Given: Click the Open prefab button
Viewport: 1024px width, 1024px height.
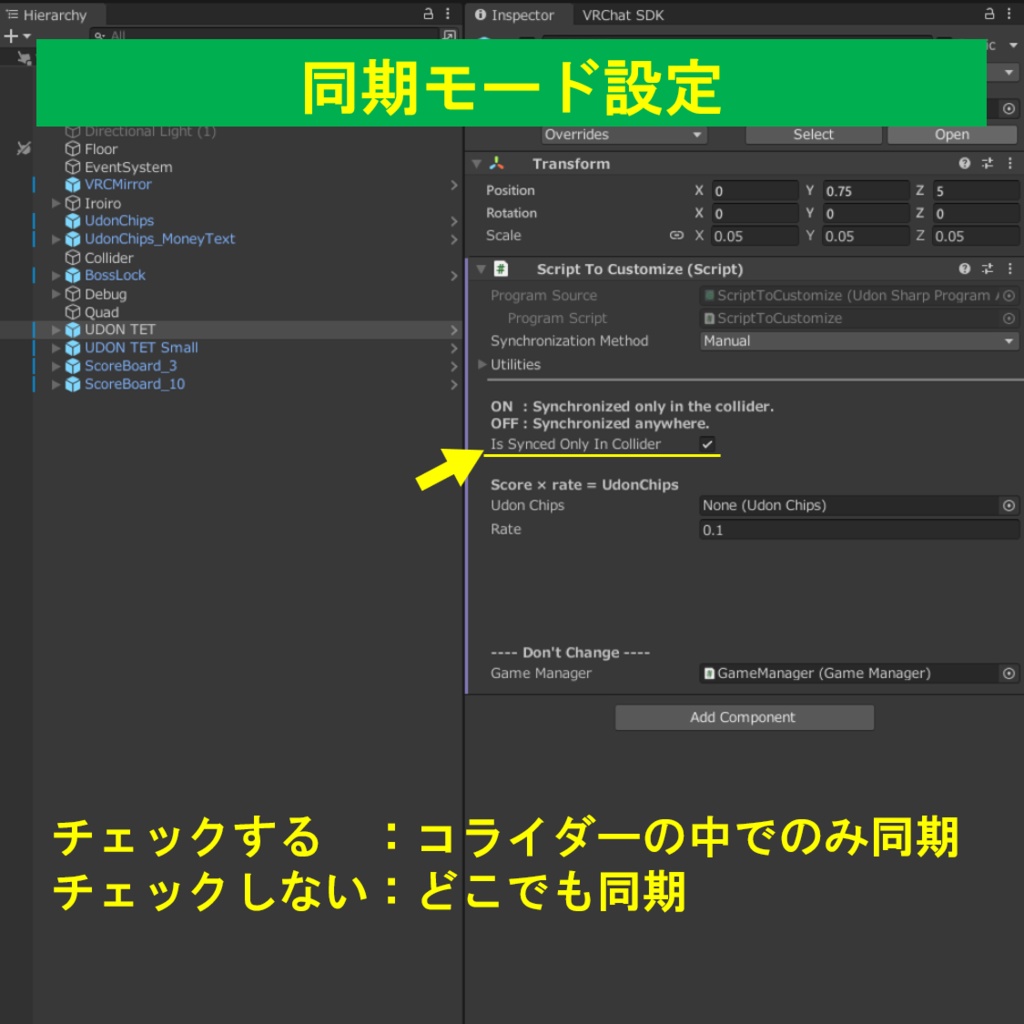Looking at the screenshot, I should click(952, 135).
